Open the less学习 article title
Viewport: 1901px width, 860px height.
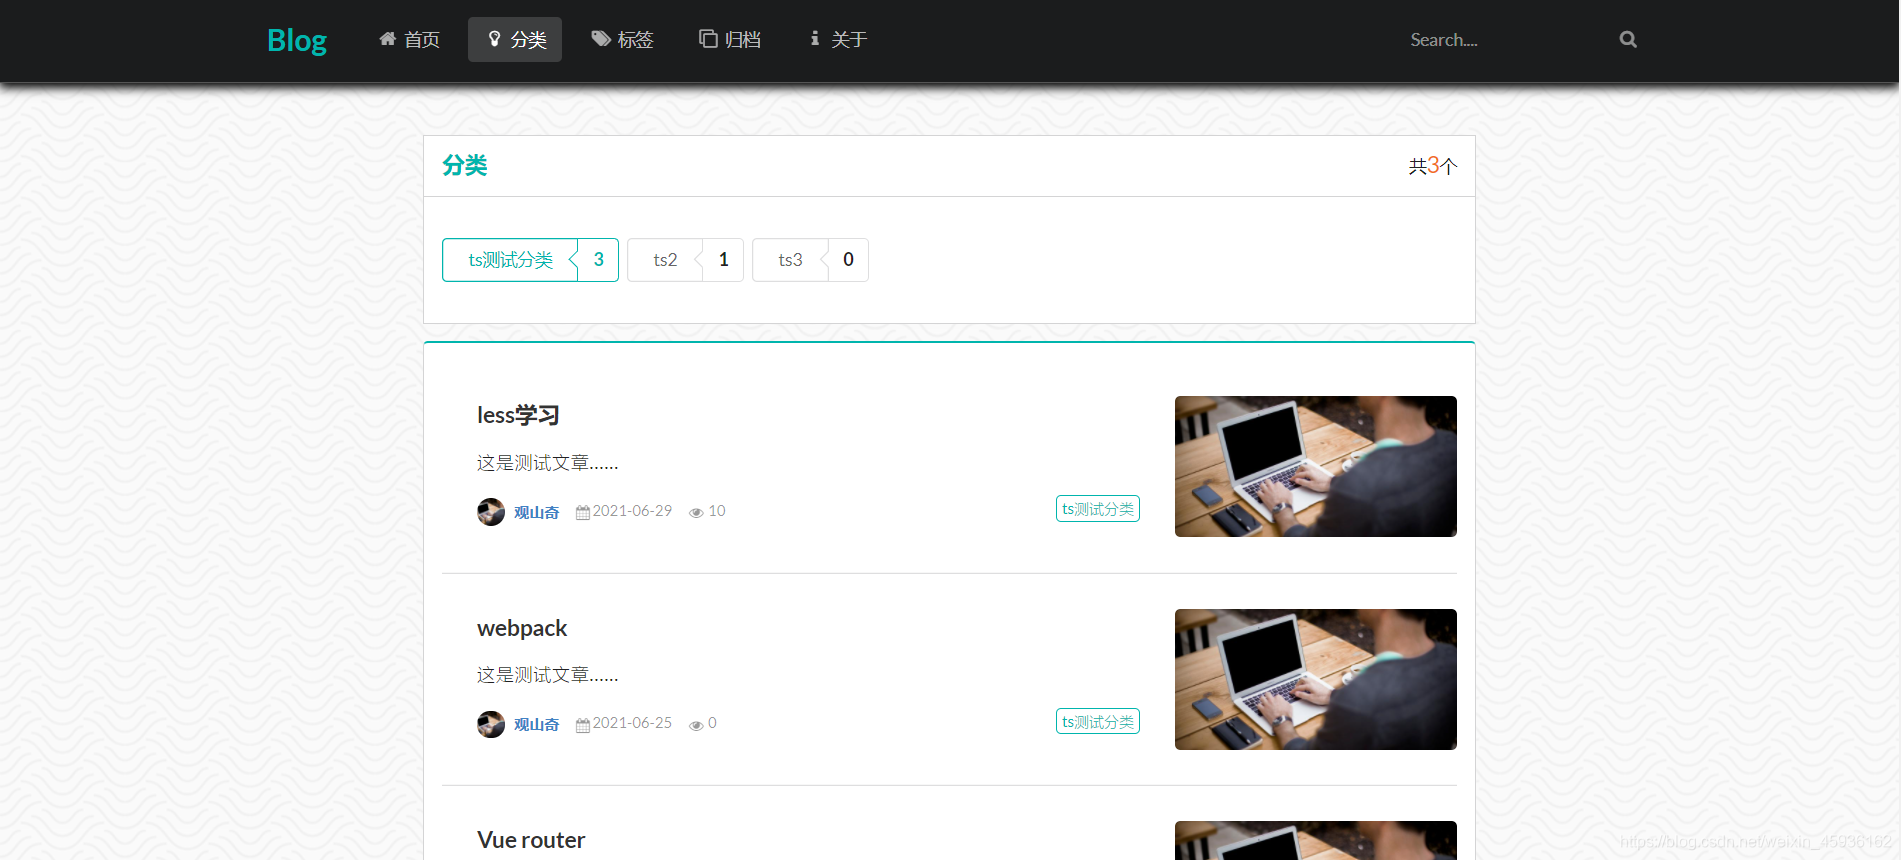[x=518, y=415]
